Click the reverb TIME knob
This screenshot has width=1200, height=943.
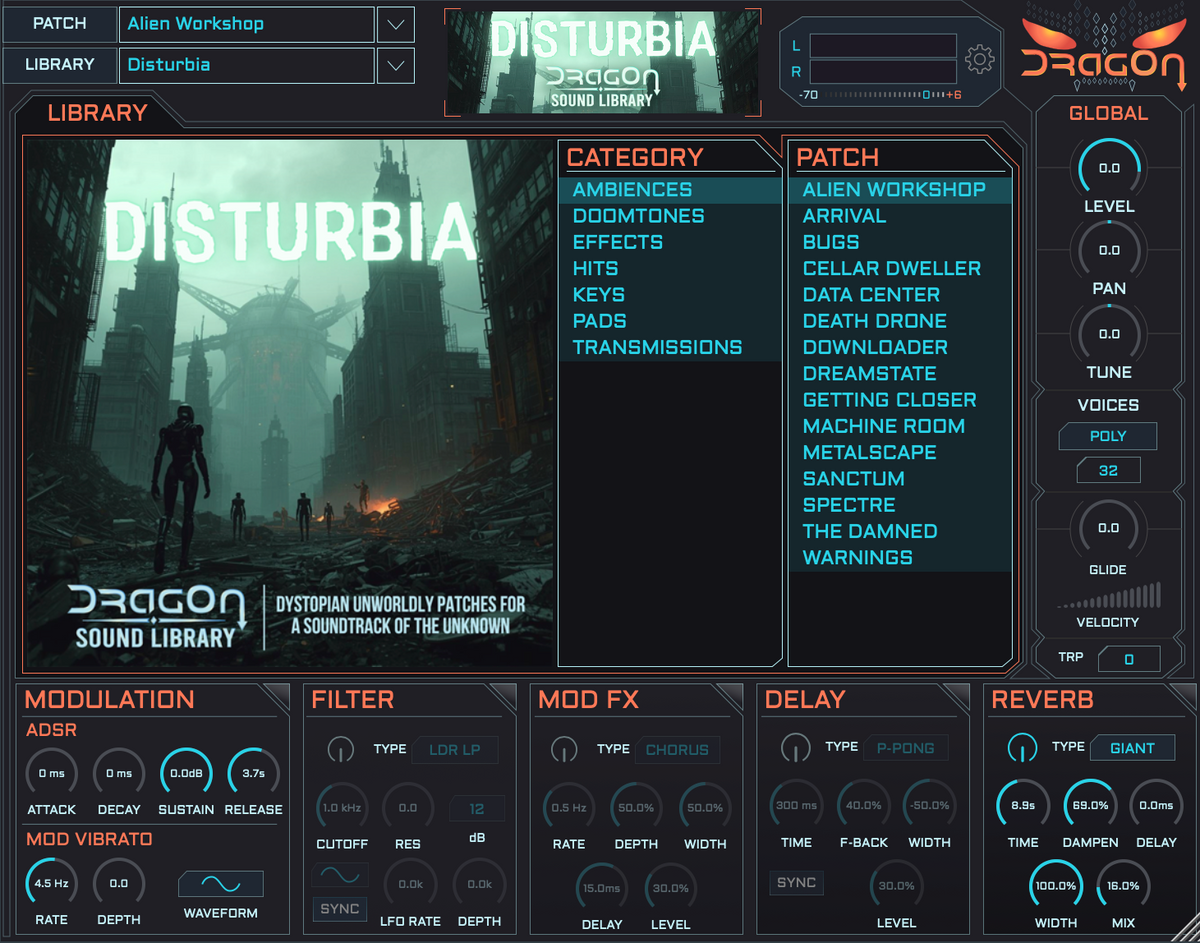[1022, 805]
